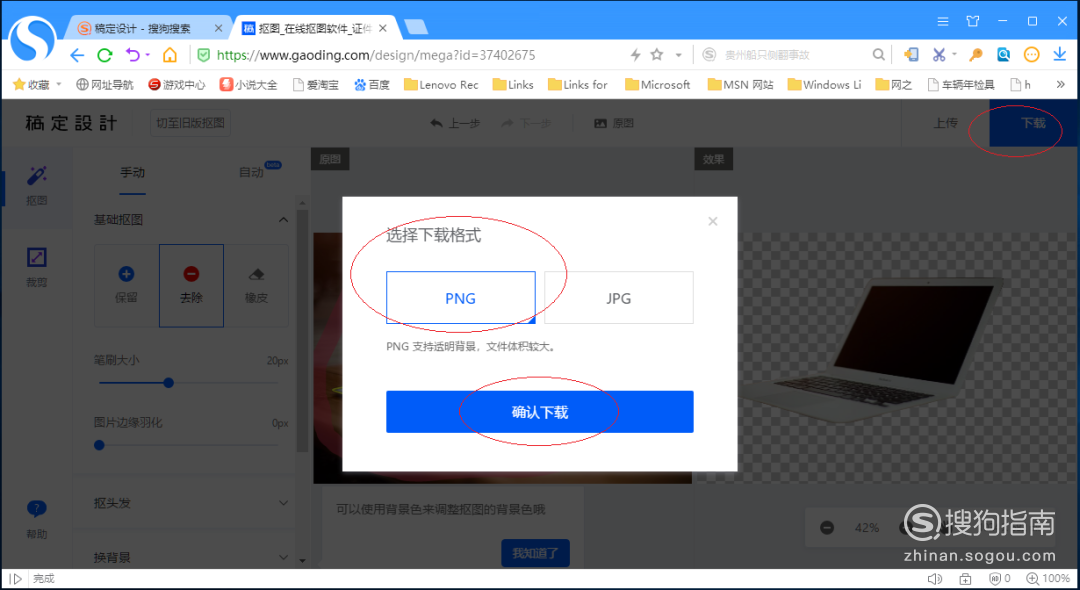This screenshot has width=1080, height=590.
Task: Open the 收藏 favorites star
Action: coord(19,84)
